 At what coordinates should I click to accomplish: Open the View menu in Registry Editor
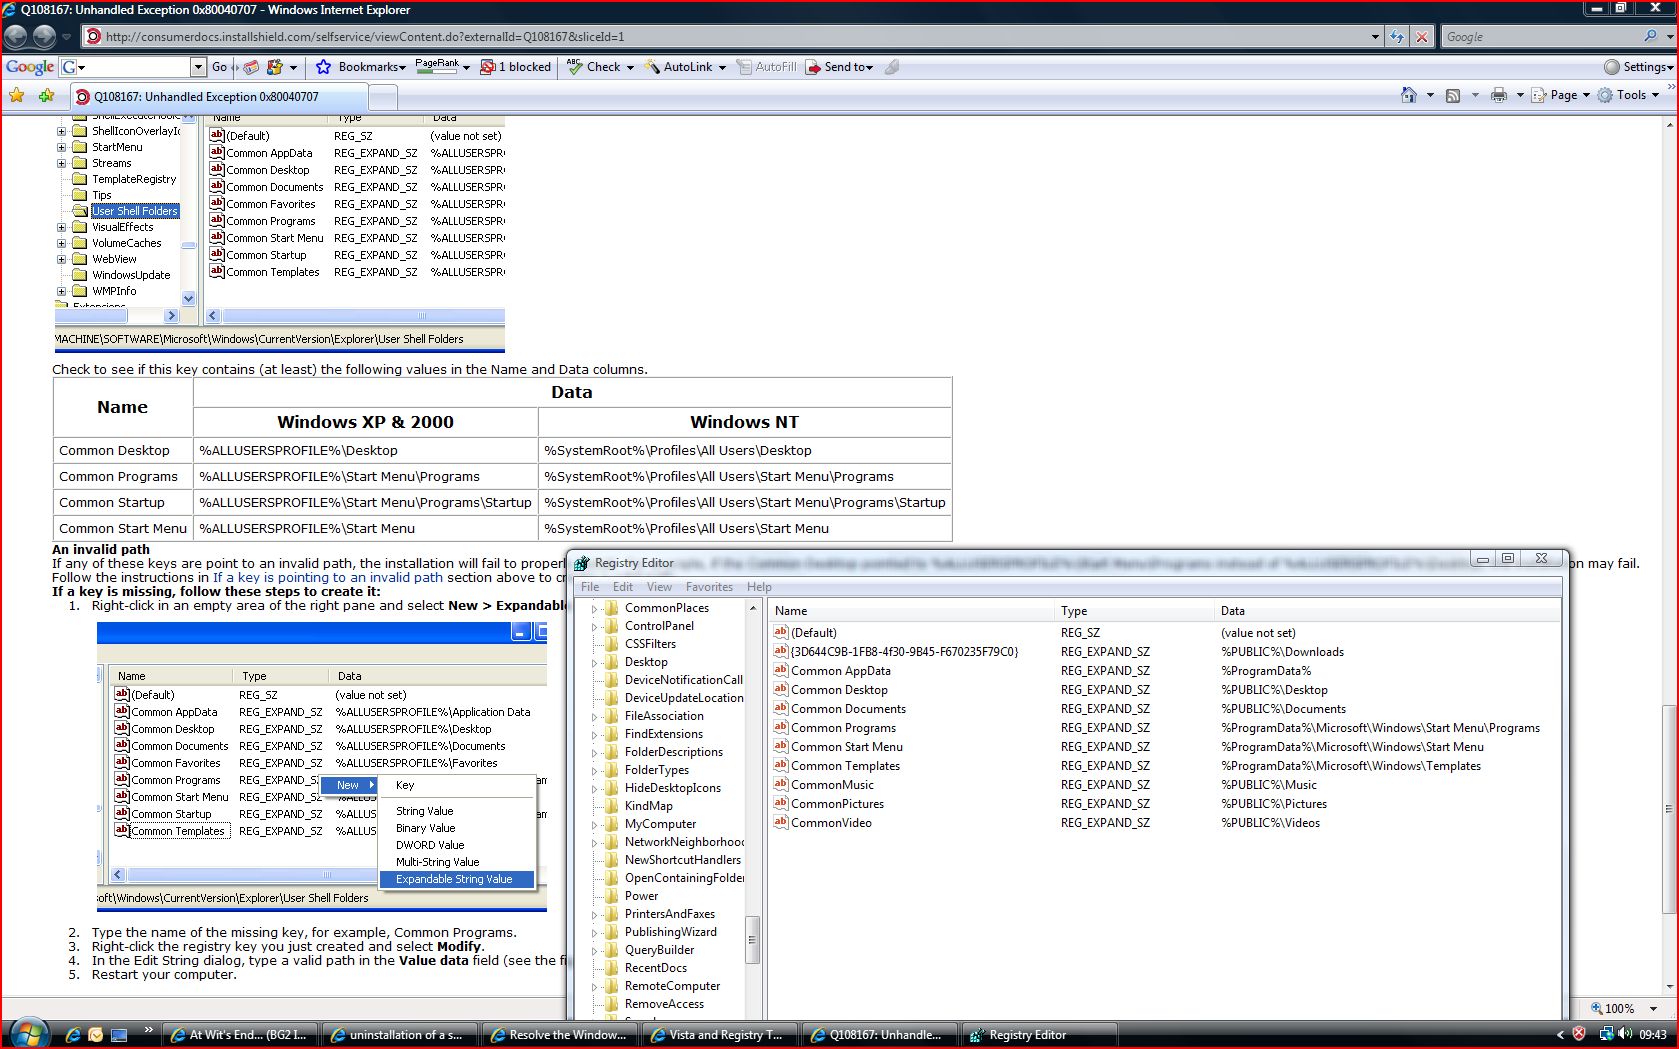point(659,587)
